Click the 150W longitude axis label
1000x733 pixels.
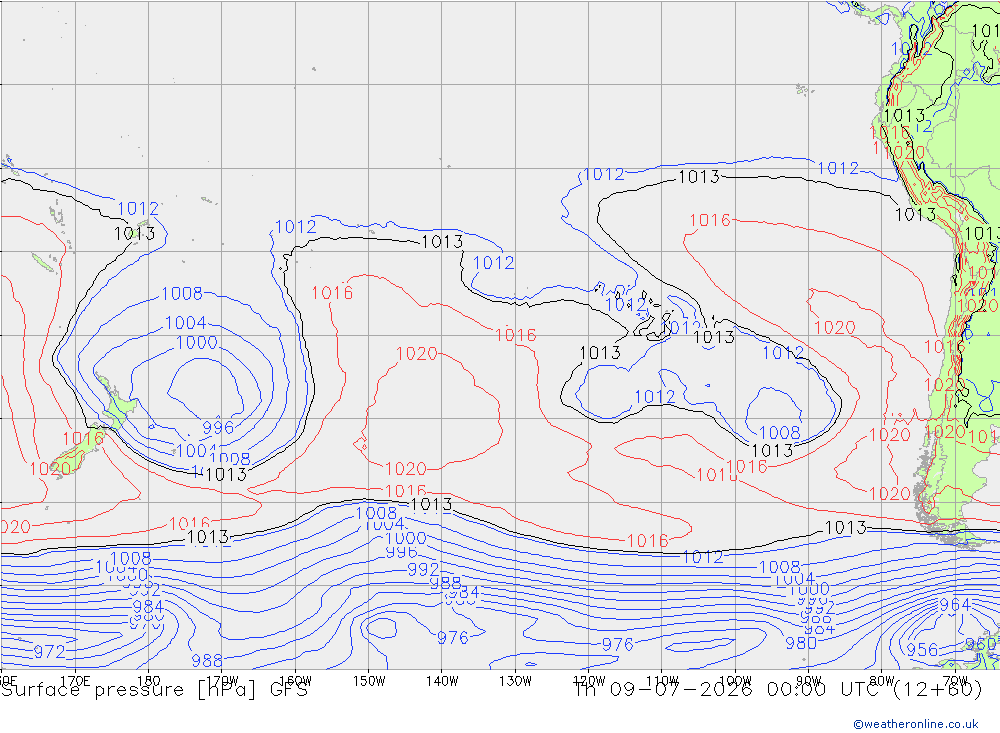[x=369, y=681]
